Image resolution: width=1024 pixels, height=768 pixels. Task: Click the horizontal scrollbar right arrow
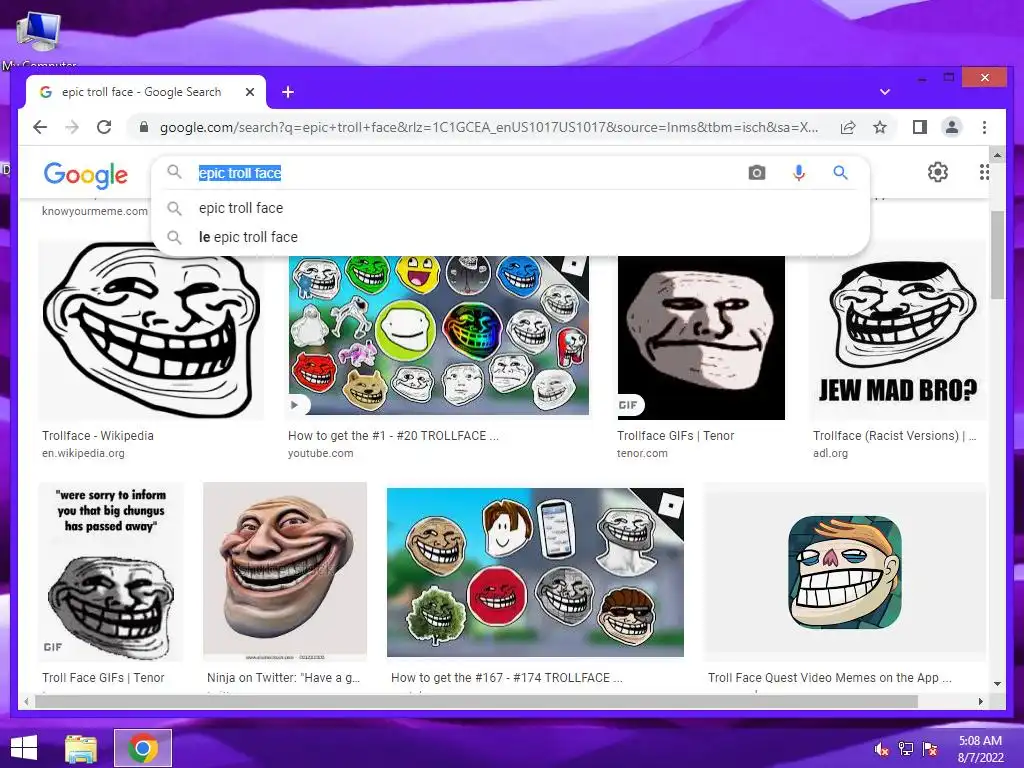point(980,701)
